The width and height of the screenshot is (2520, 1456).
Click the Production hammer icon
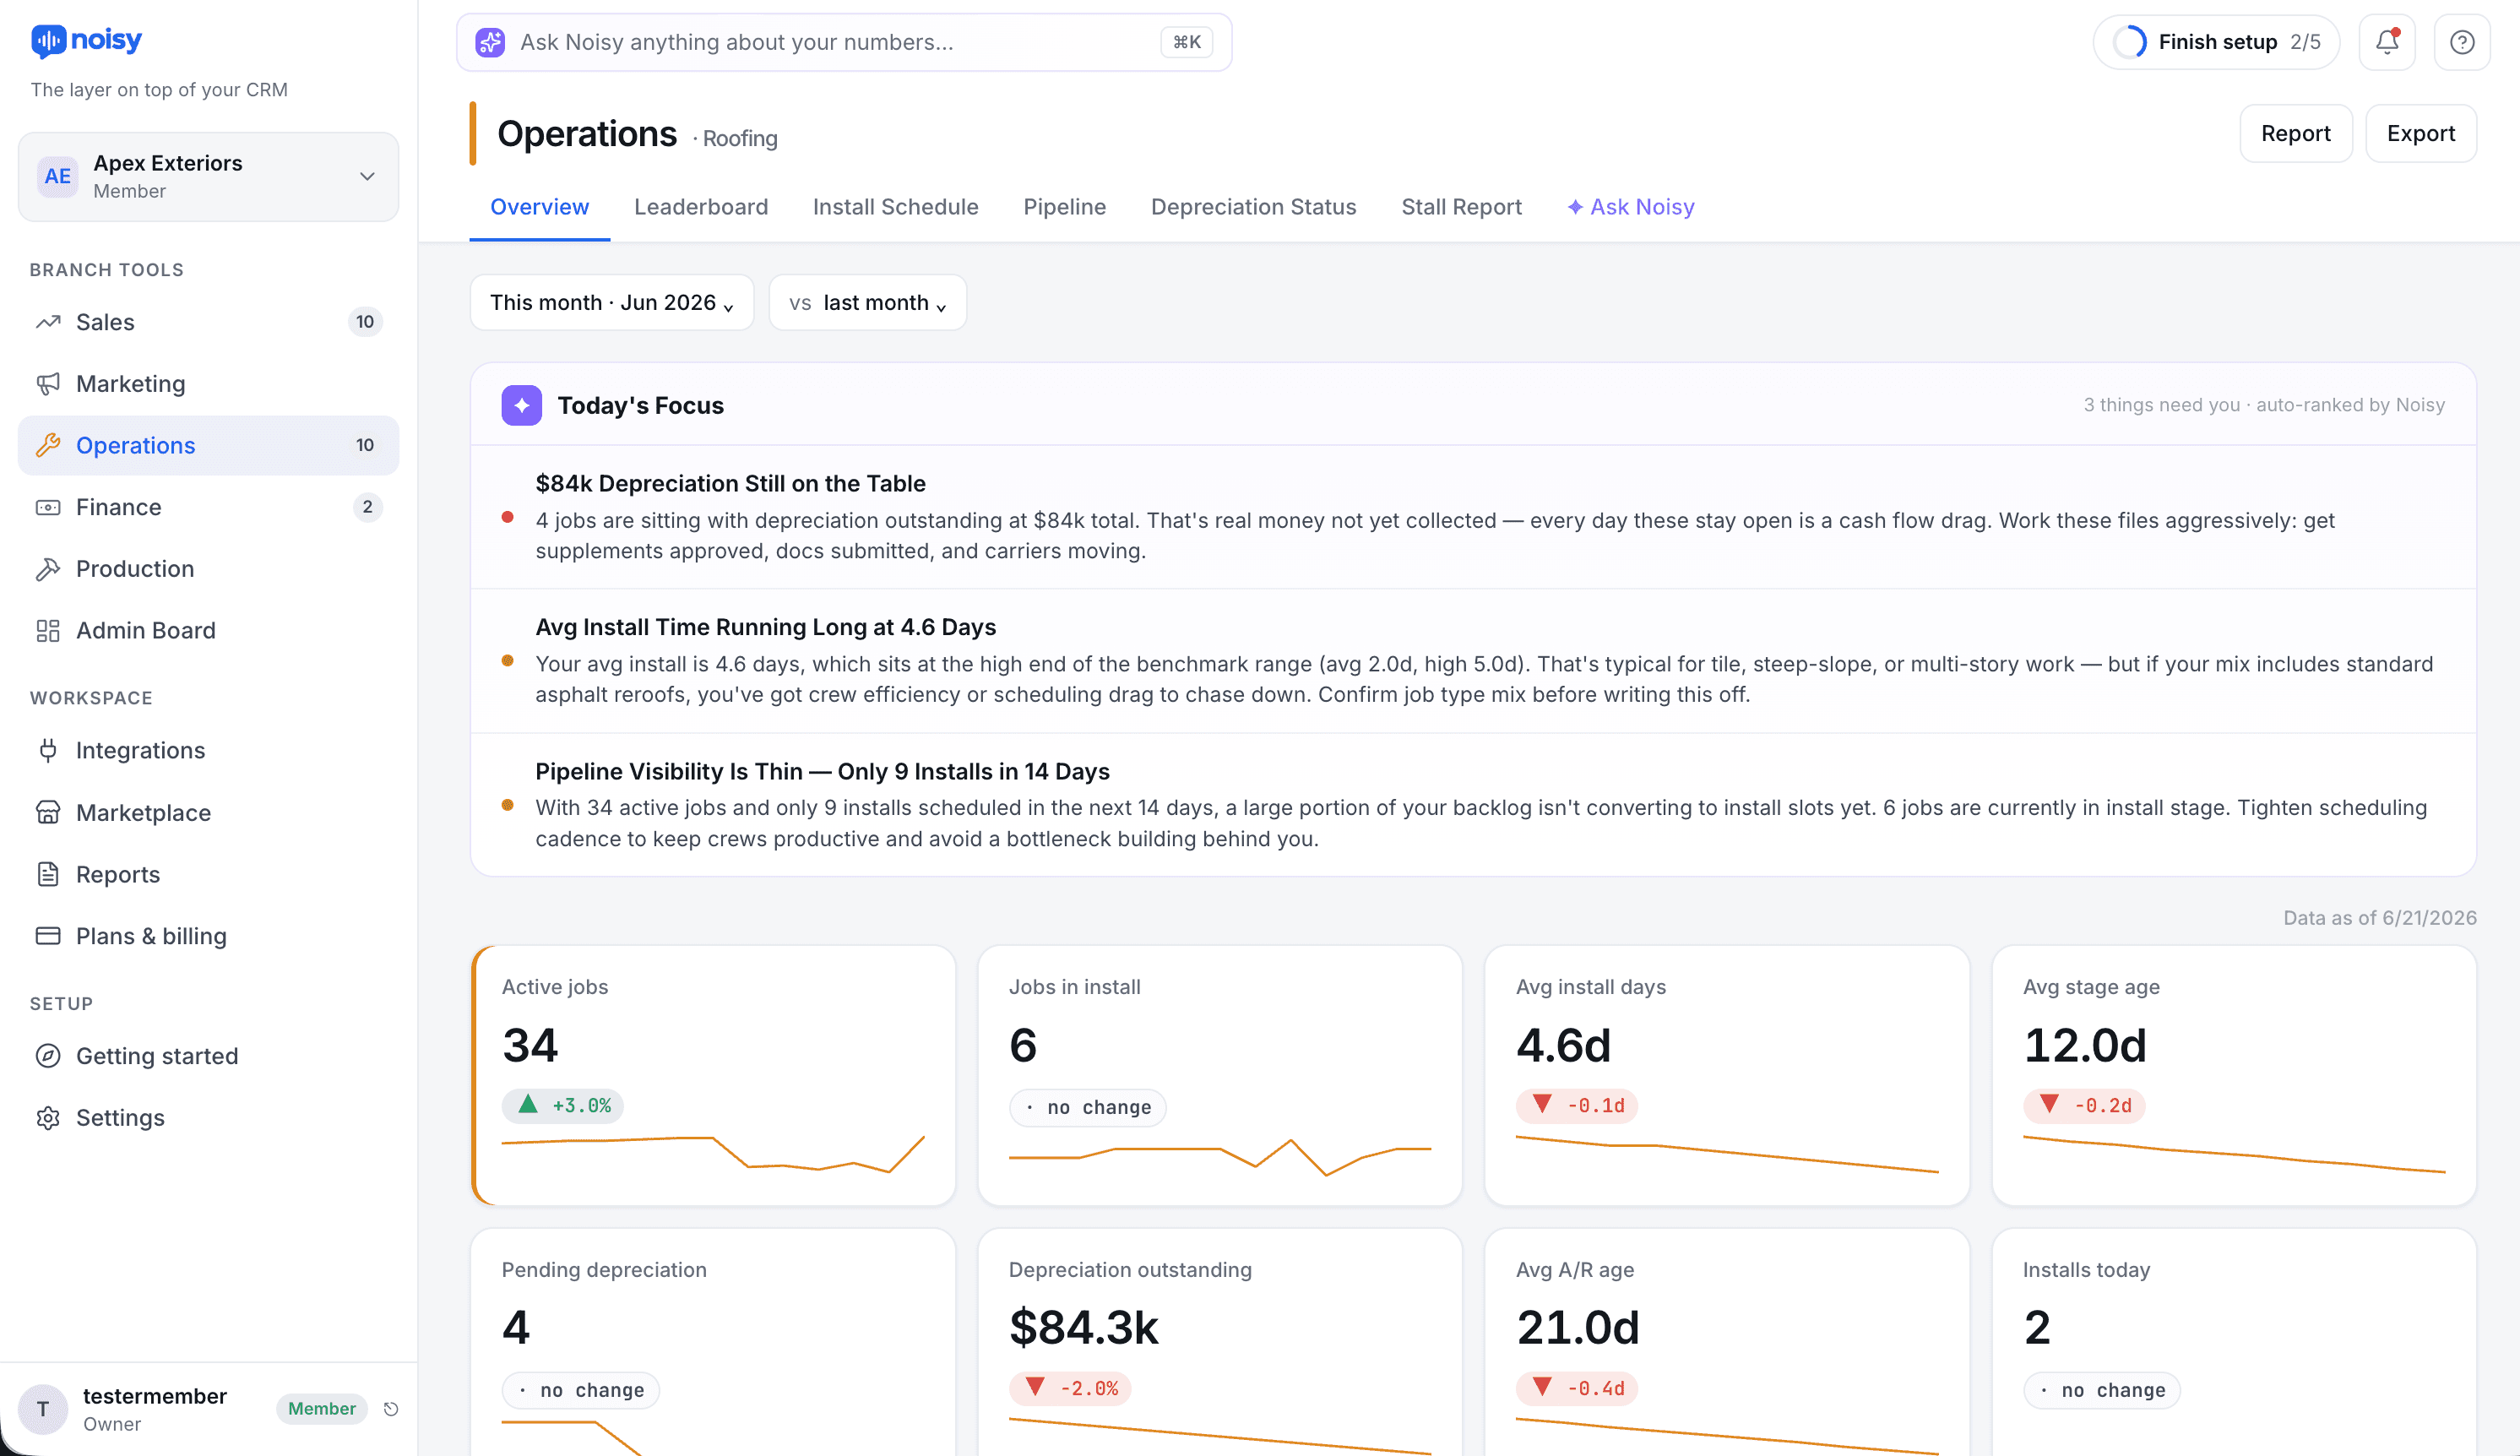[x=48, y=569]
